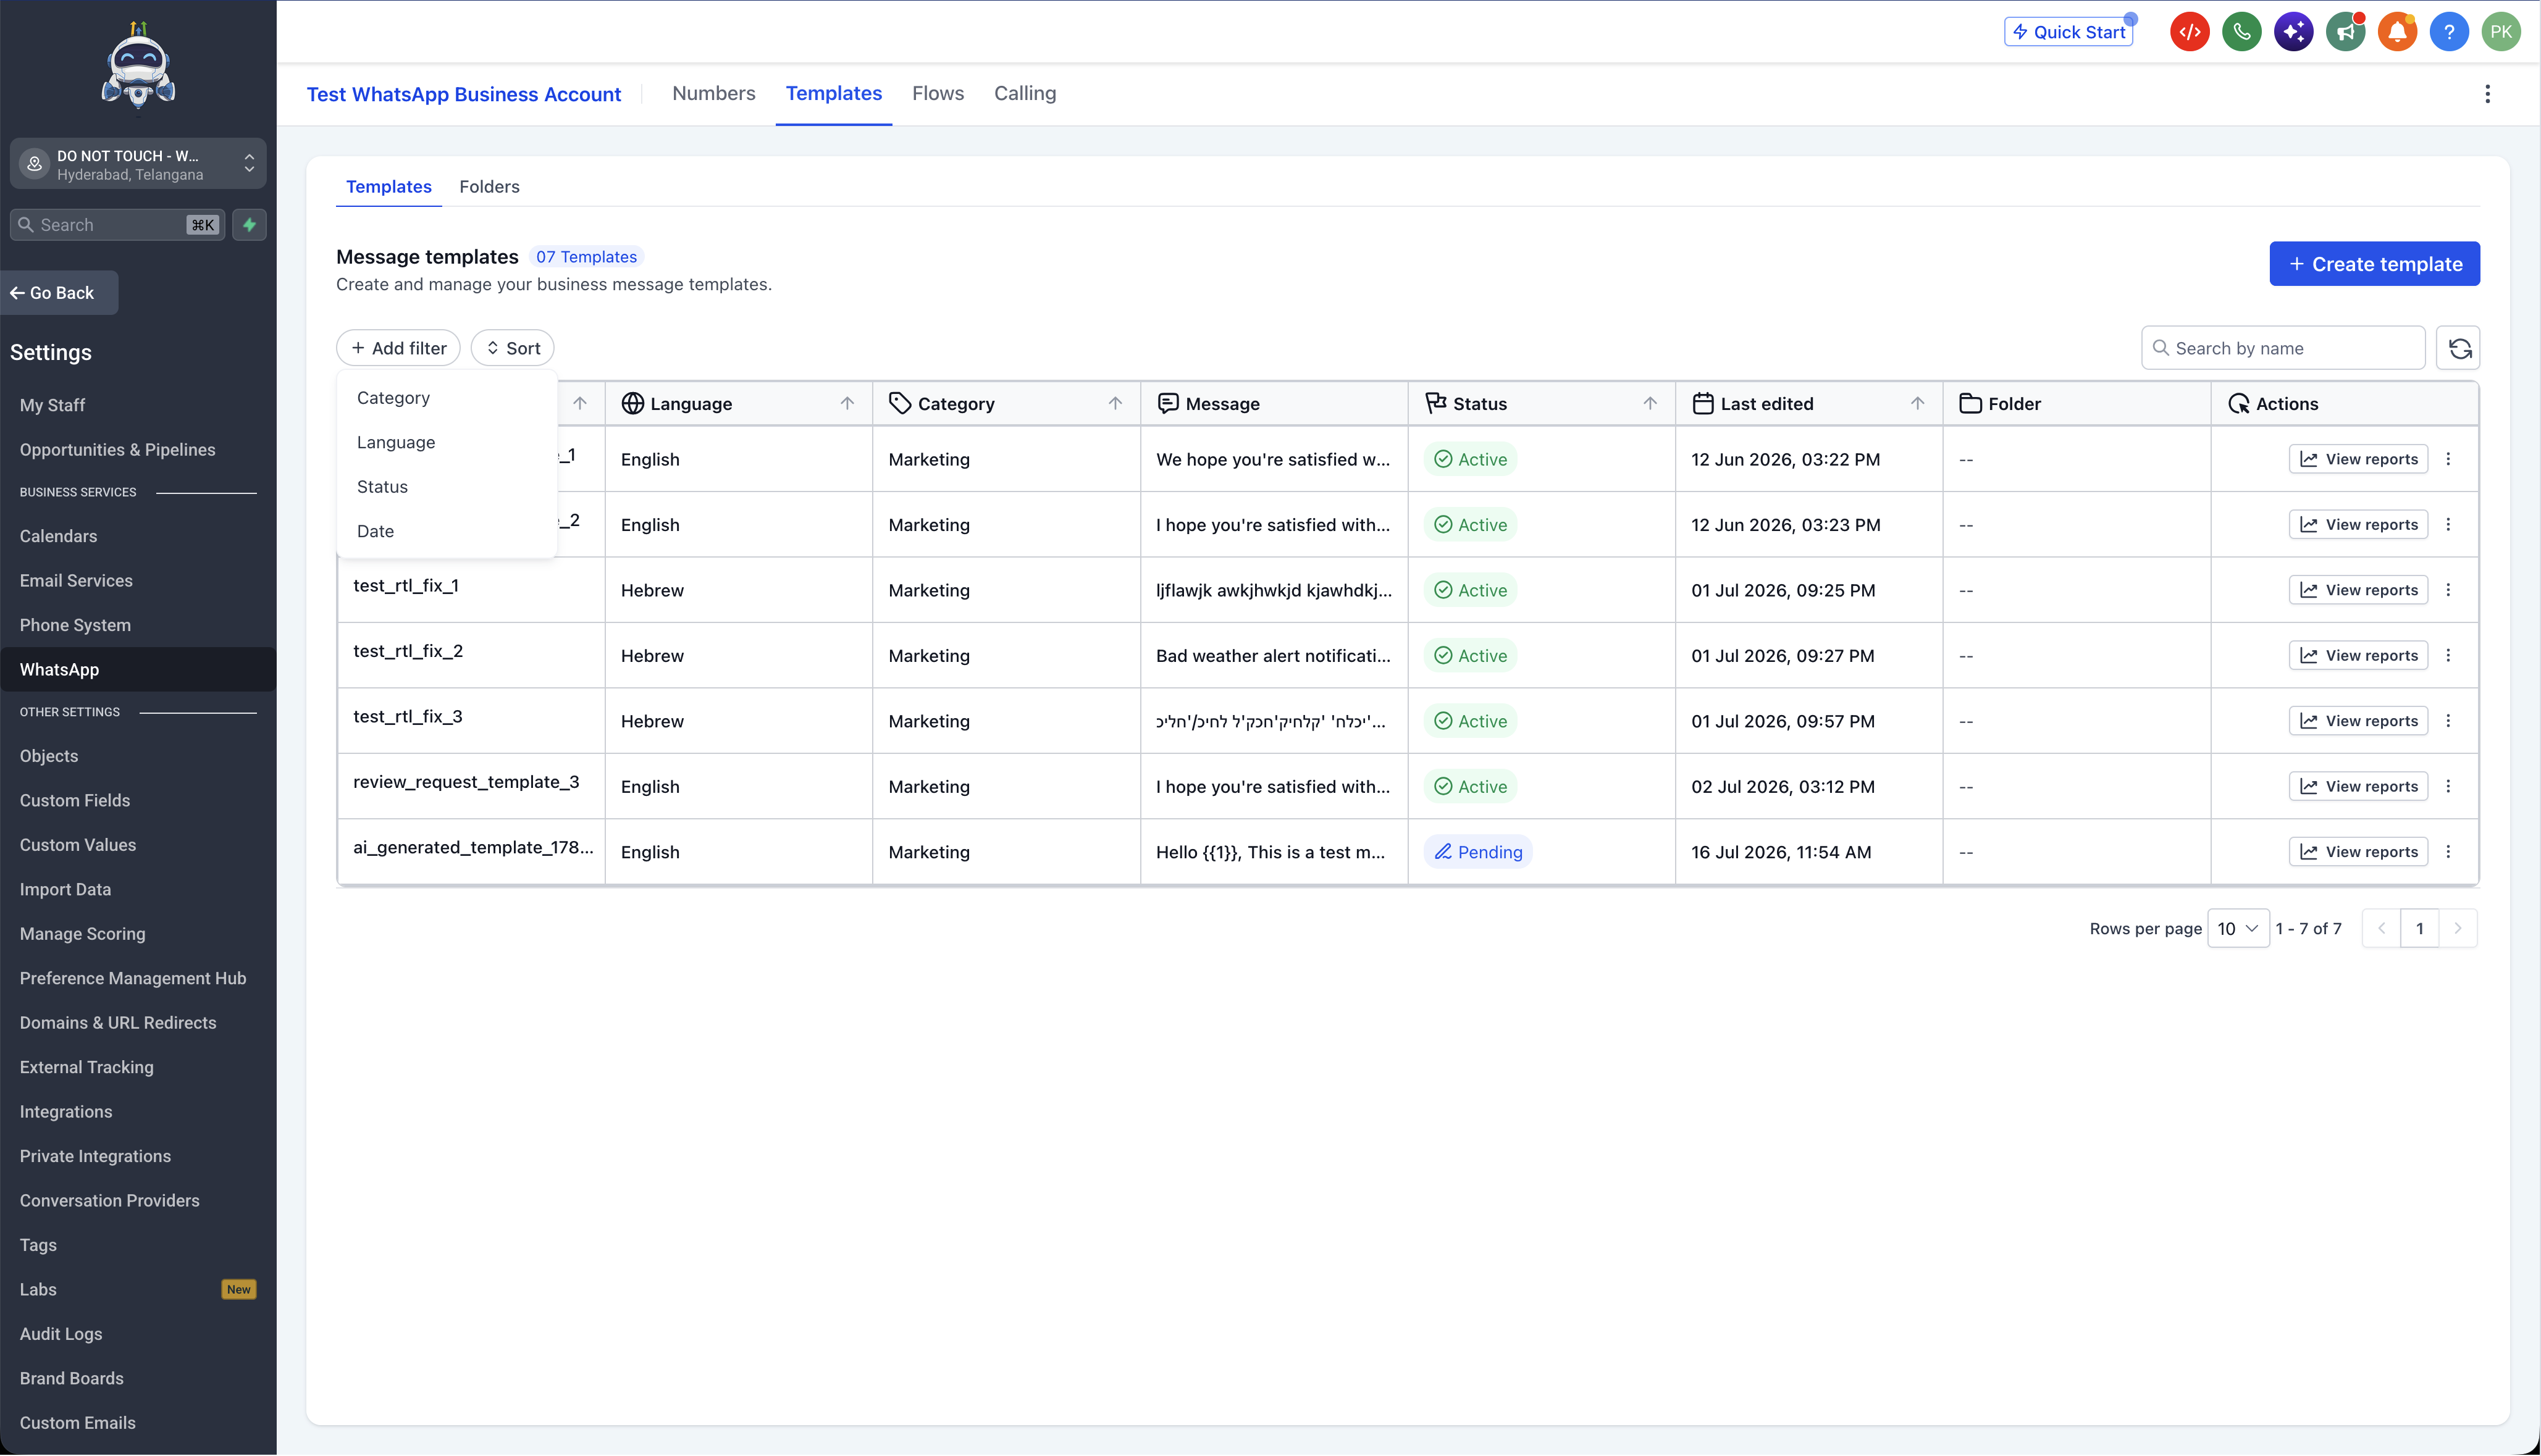Switch to the Flows tab
Screen dimensions: 2541x1456
938,94
